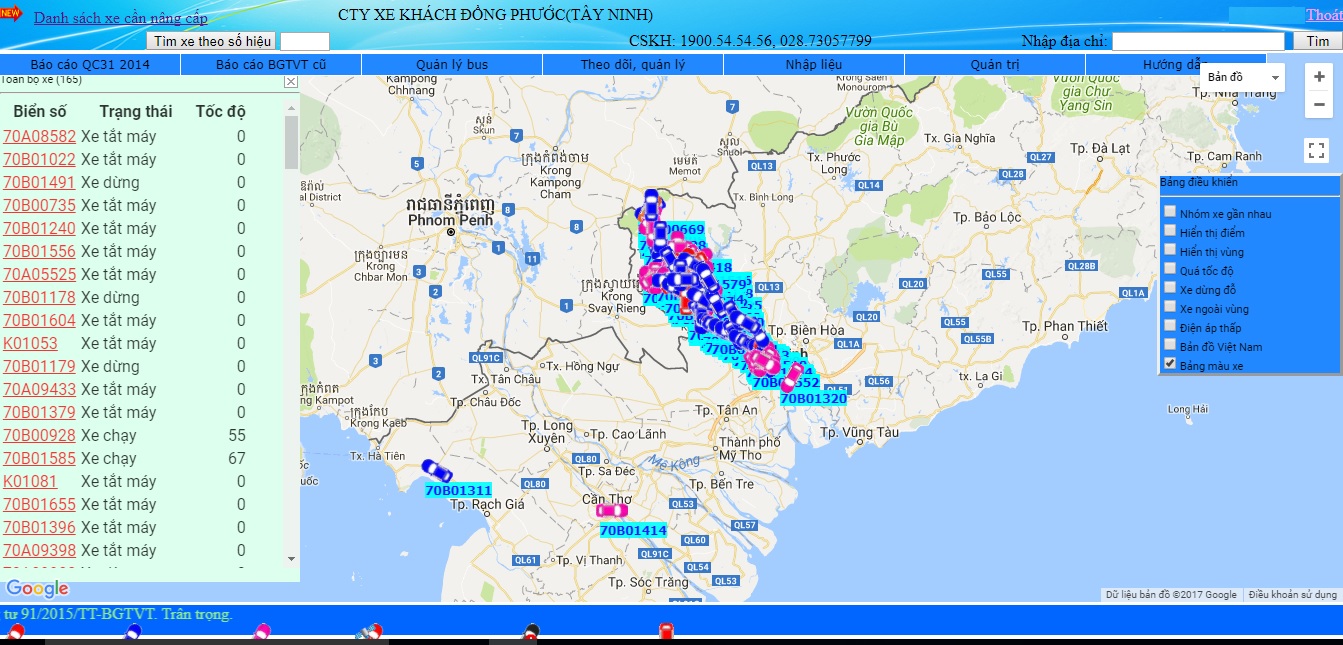Select vehicle 70B00735 in the list
Viewport: 1343px width, 645px height.
click(40, 205)
